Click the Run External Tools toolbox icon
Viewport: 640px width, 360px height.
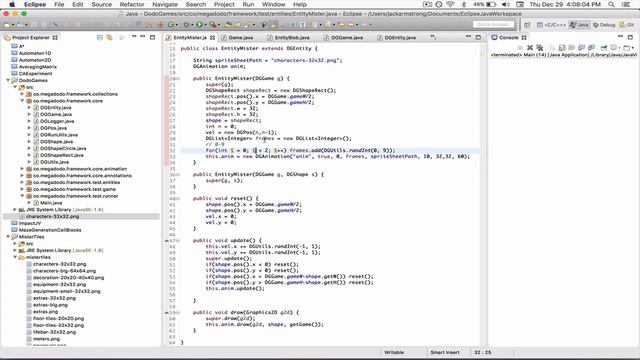[x=212, y=24]
